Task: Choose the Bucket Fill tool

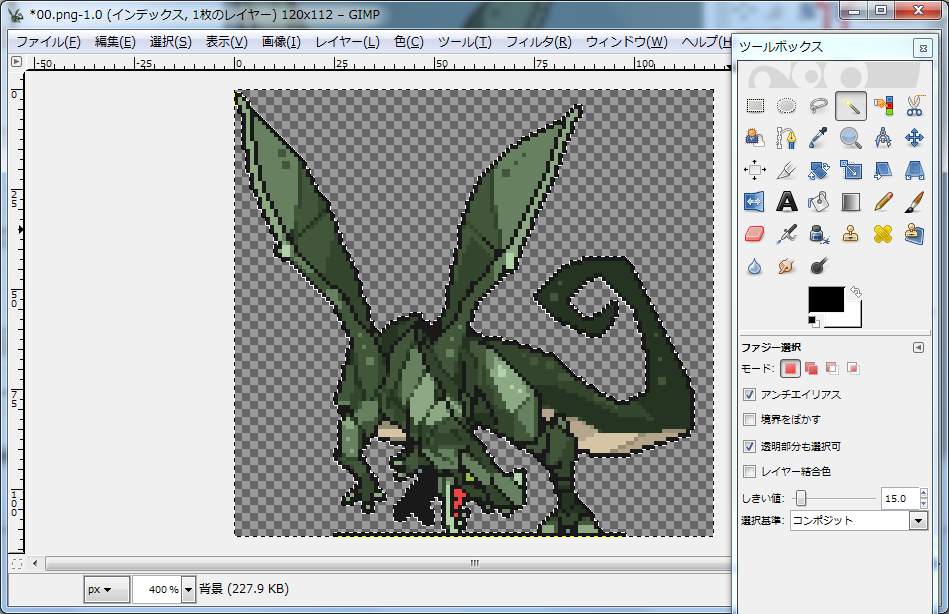Action: point(819,201)
